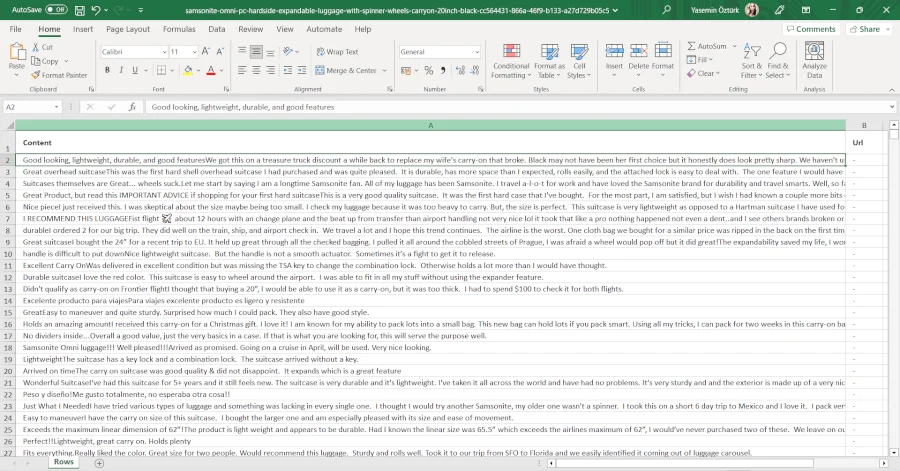Center cell text horizontally

(256, 70)
